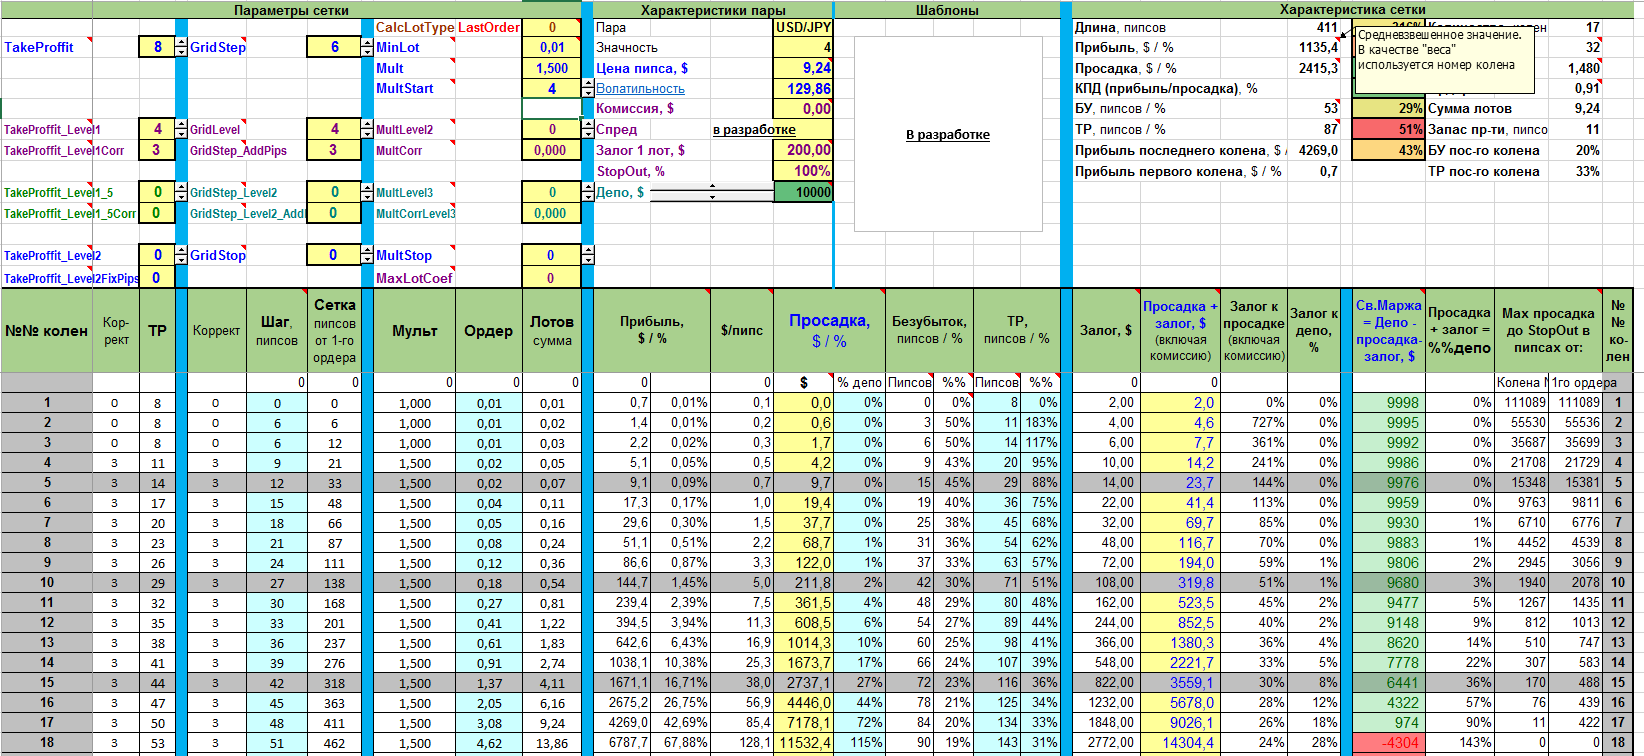Screen dimensions: 1644x756
Task: Click the red free margin cell -4304
Action: [x=1388, y=743]
